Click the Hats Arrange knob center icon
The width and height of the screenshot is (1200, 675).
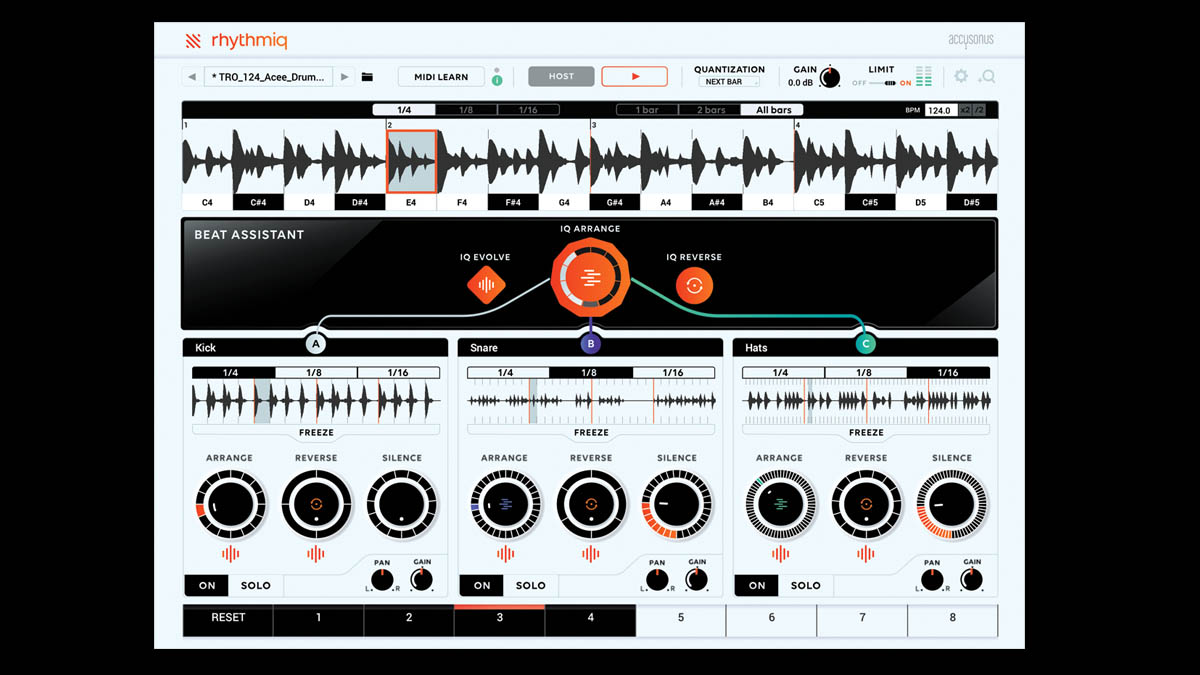[780, 504]
